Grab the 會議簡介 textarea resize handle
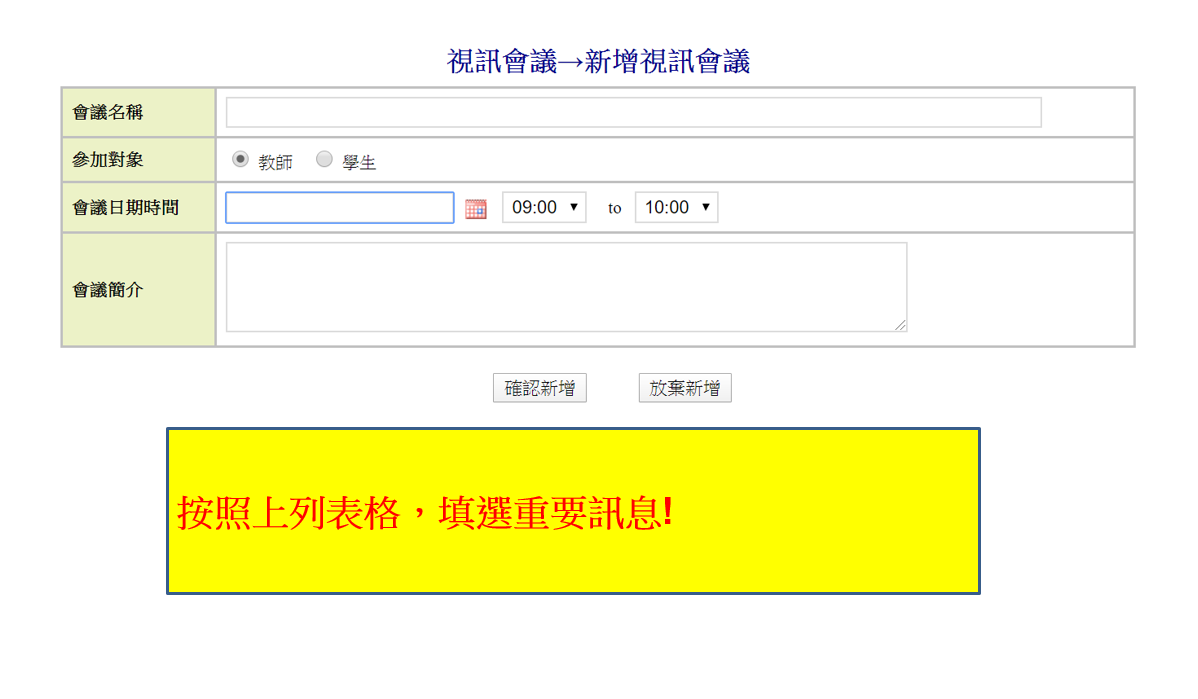1198x699 pixels. (x=901, y=325)
